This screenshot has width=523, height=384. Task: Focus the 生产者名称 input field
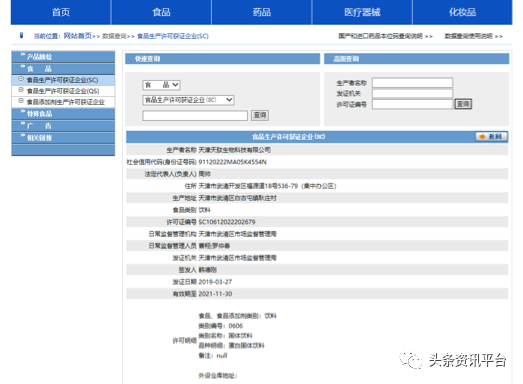coord(413,83)
